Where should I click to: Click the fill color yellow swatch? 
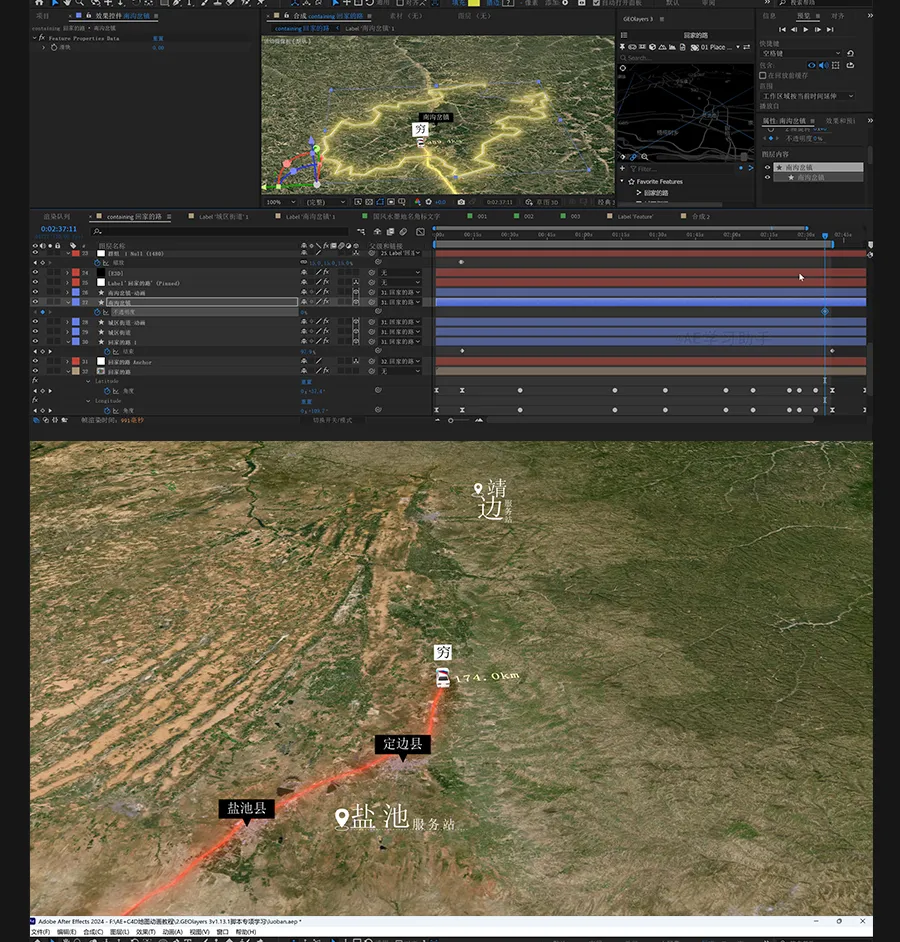pyautogui.click(x=474, y=3)
